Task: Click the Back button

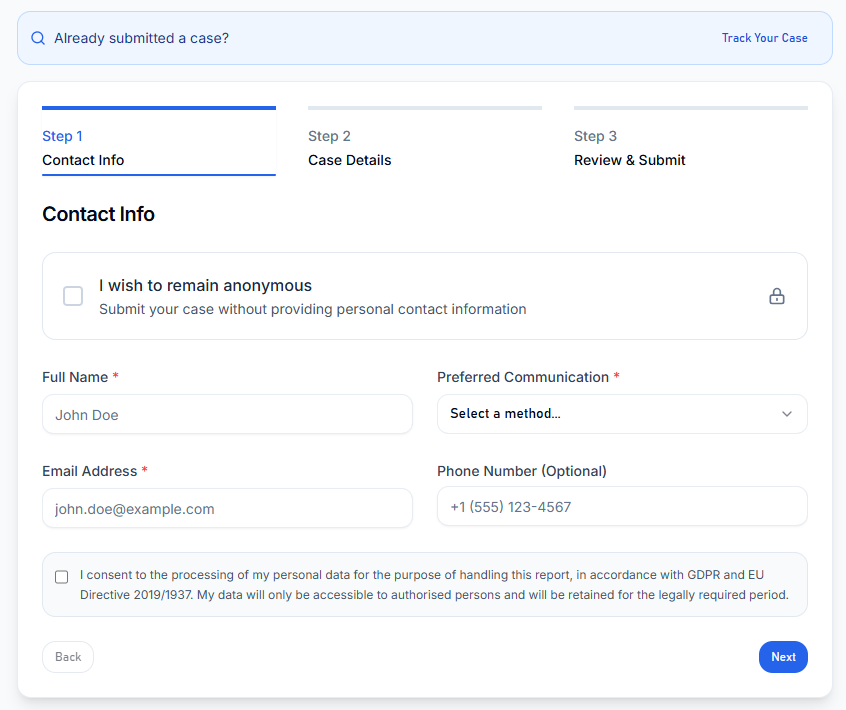Action: tap(68, 657)
